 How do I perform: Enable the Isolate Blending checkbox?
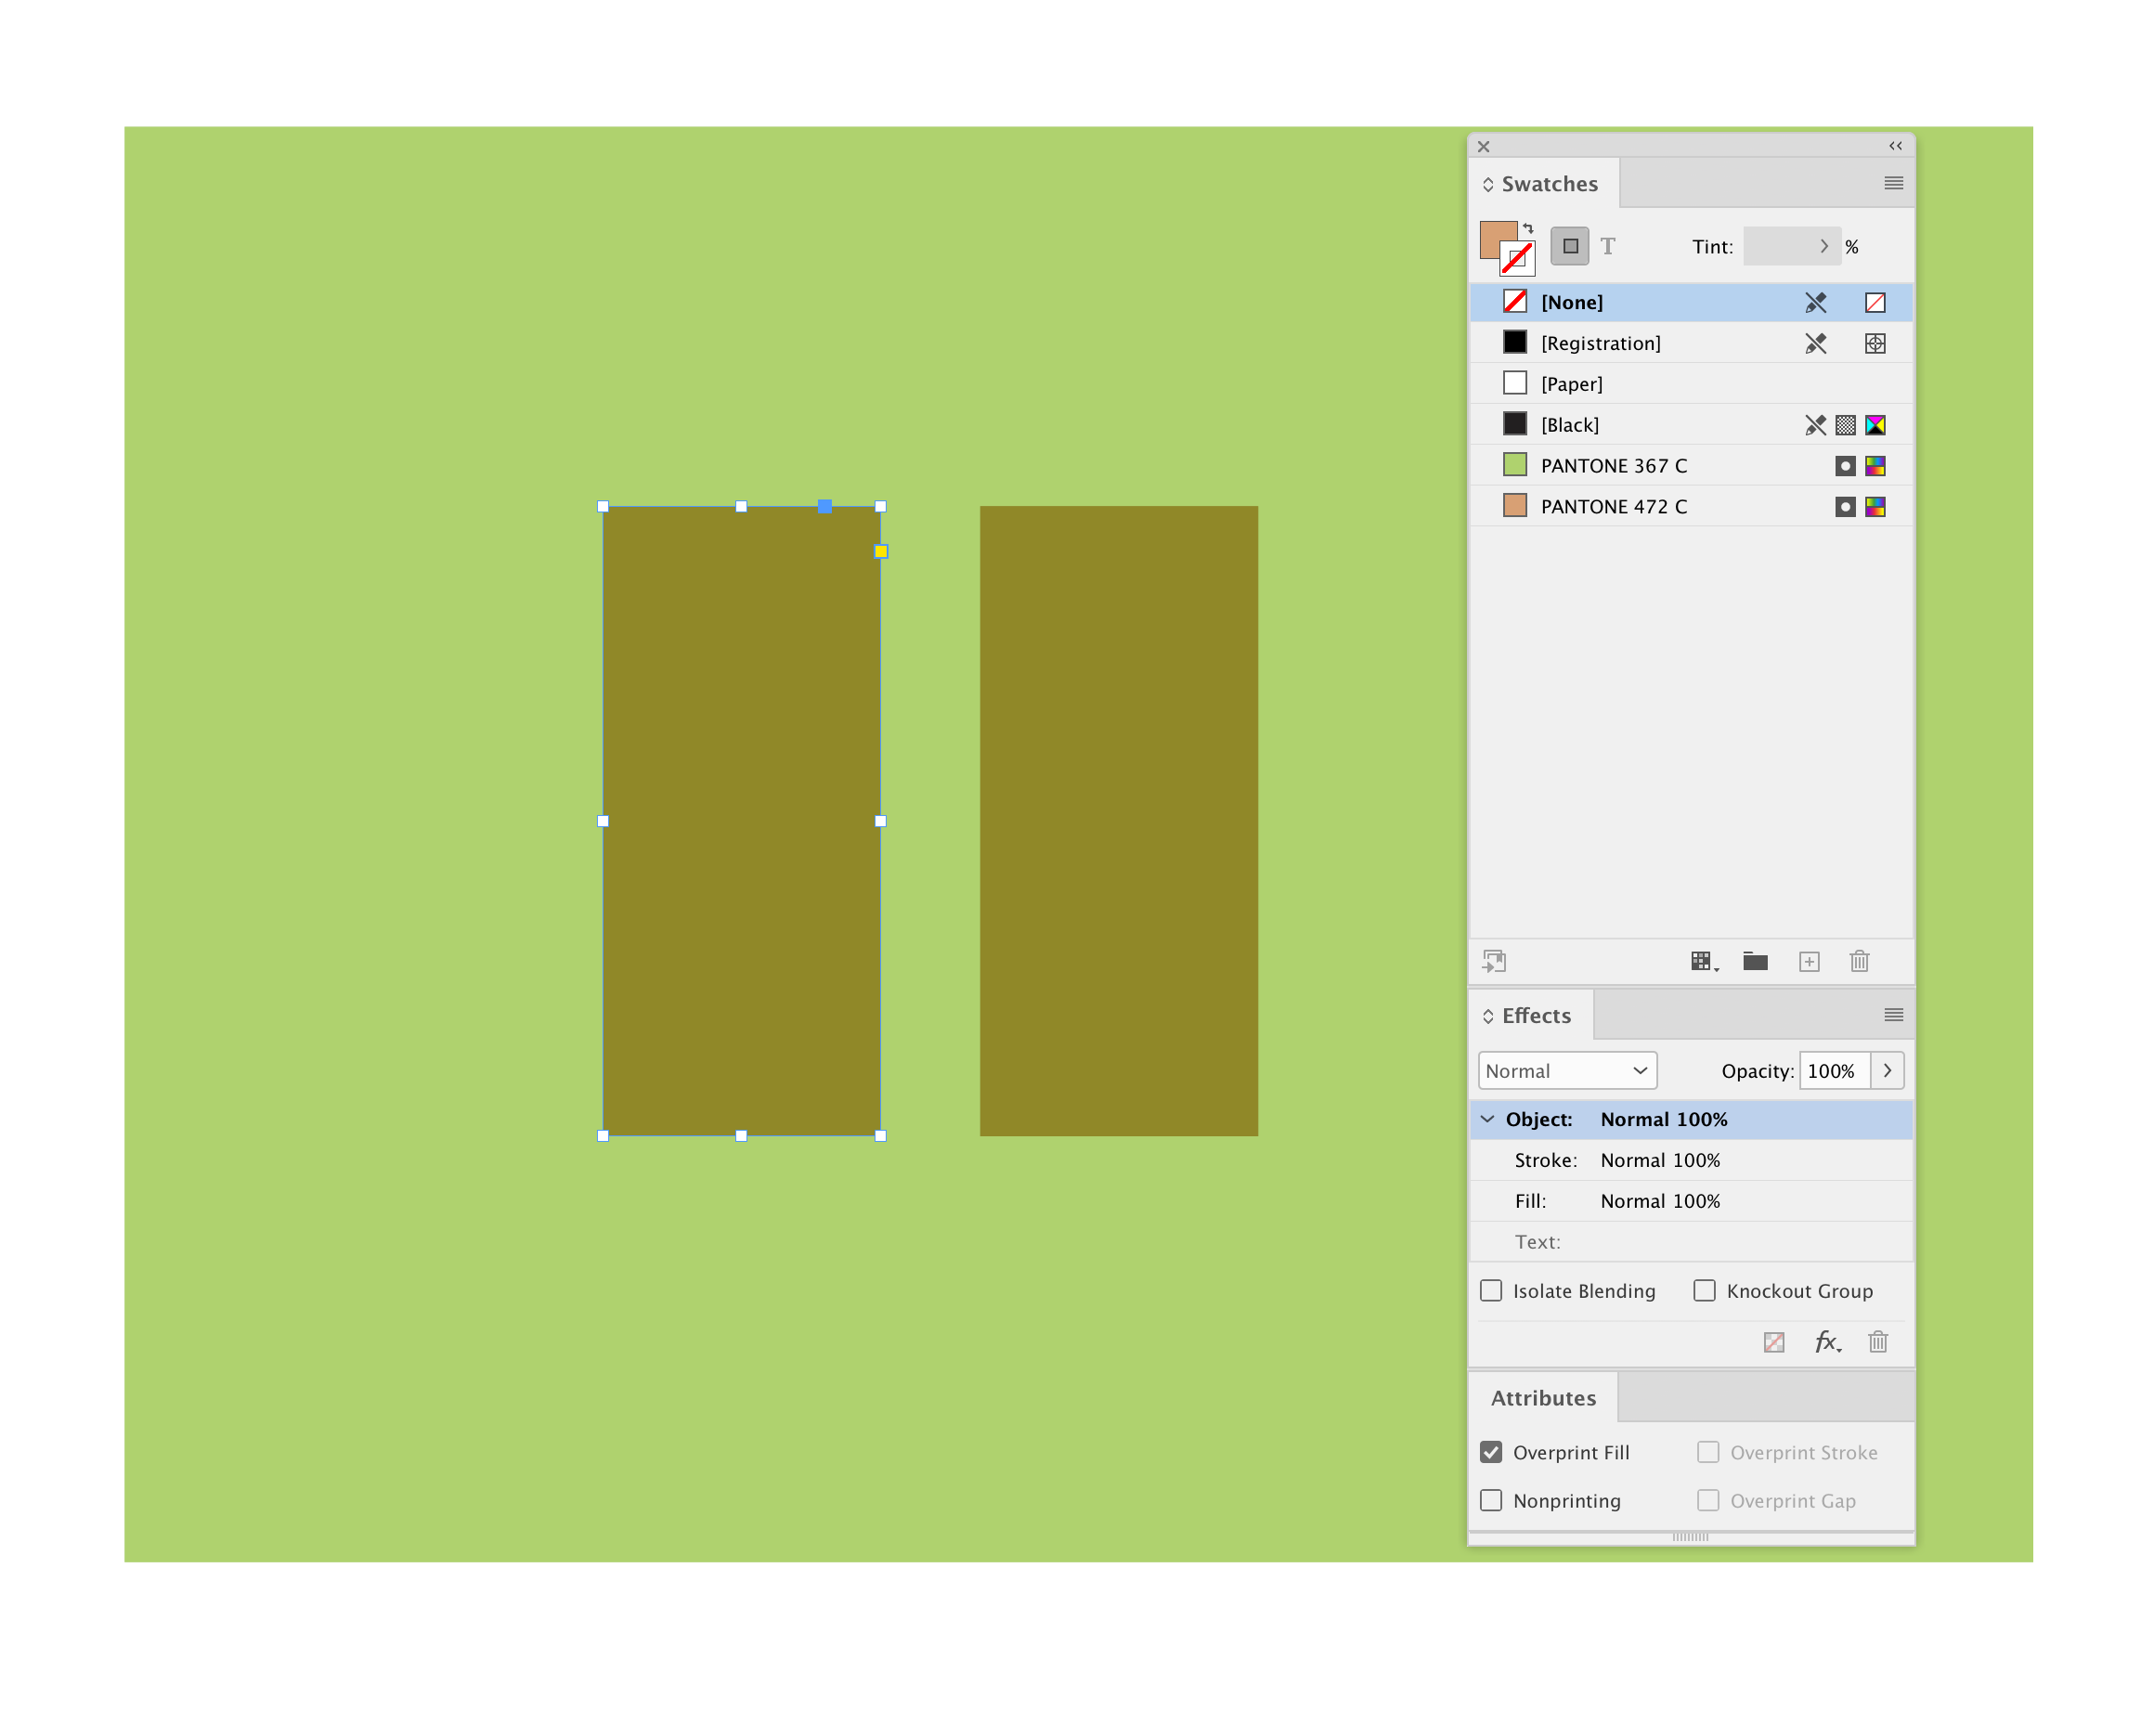point(1491,1290)
